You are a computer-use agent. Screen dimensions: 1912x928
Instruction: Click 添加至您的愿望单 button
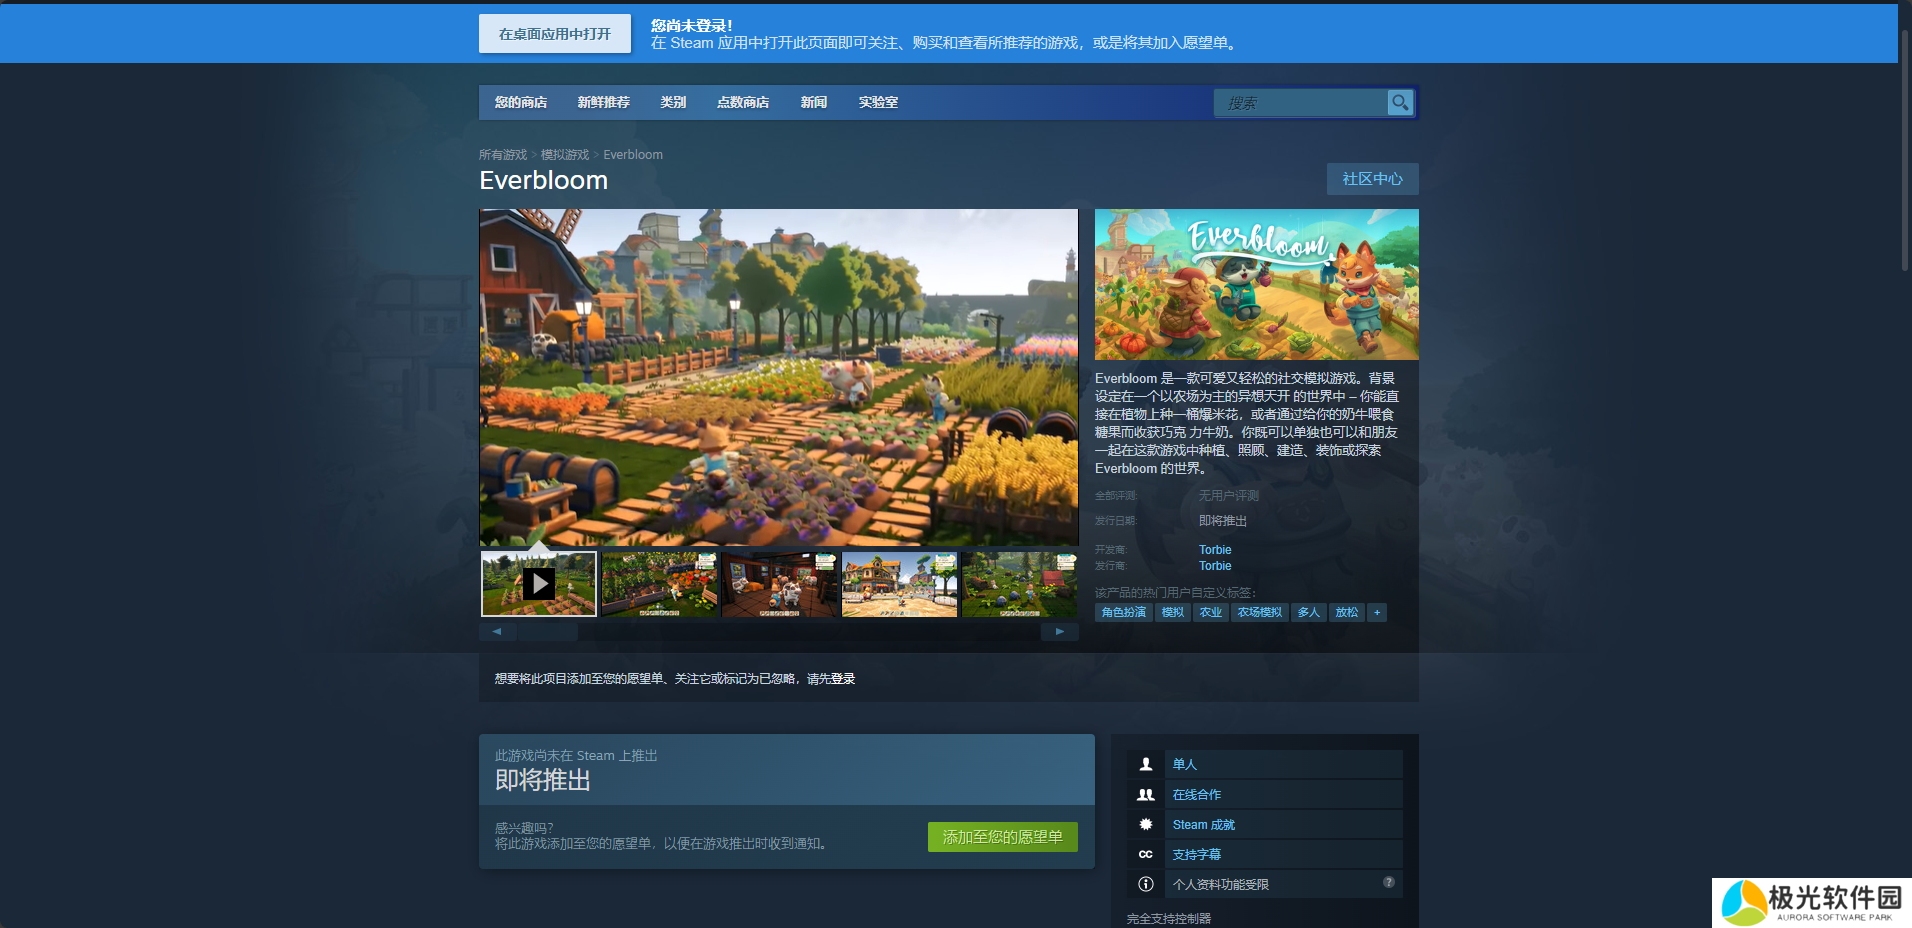click(1002, 837)
